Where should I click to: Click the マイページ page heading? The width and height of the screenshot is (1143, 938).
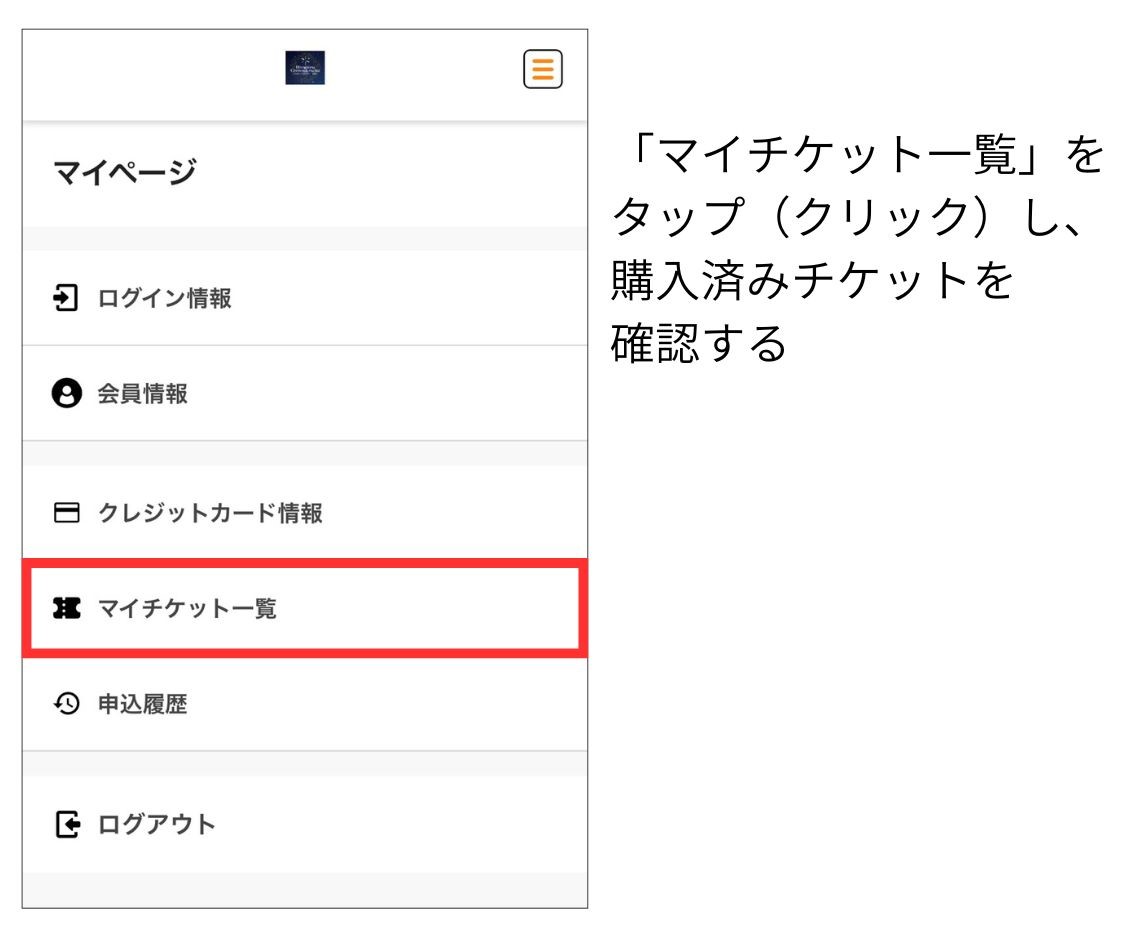124,173
